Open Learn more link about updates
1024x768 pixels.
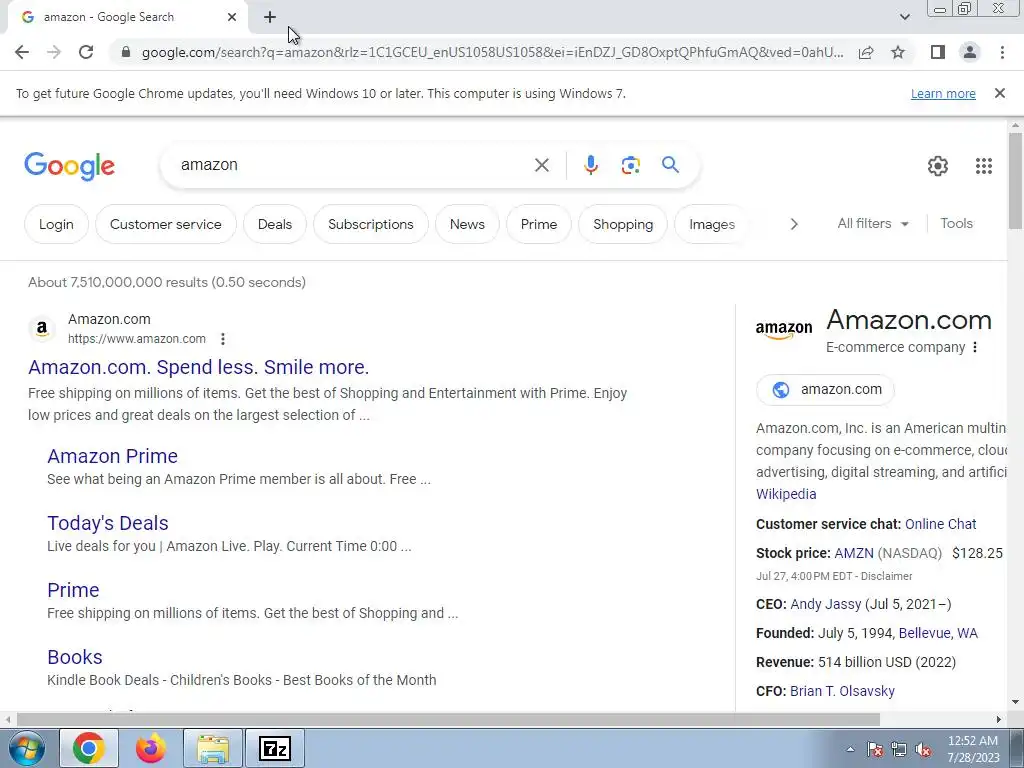coord(943,93)
